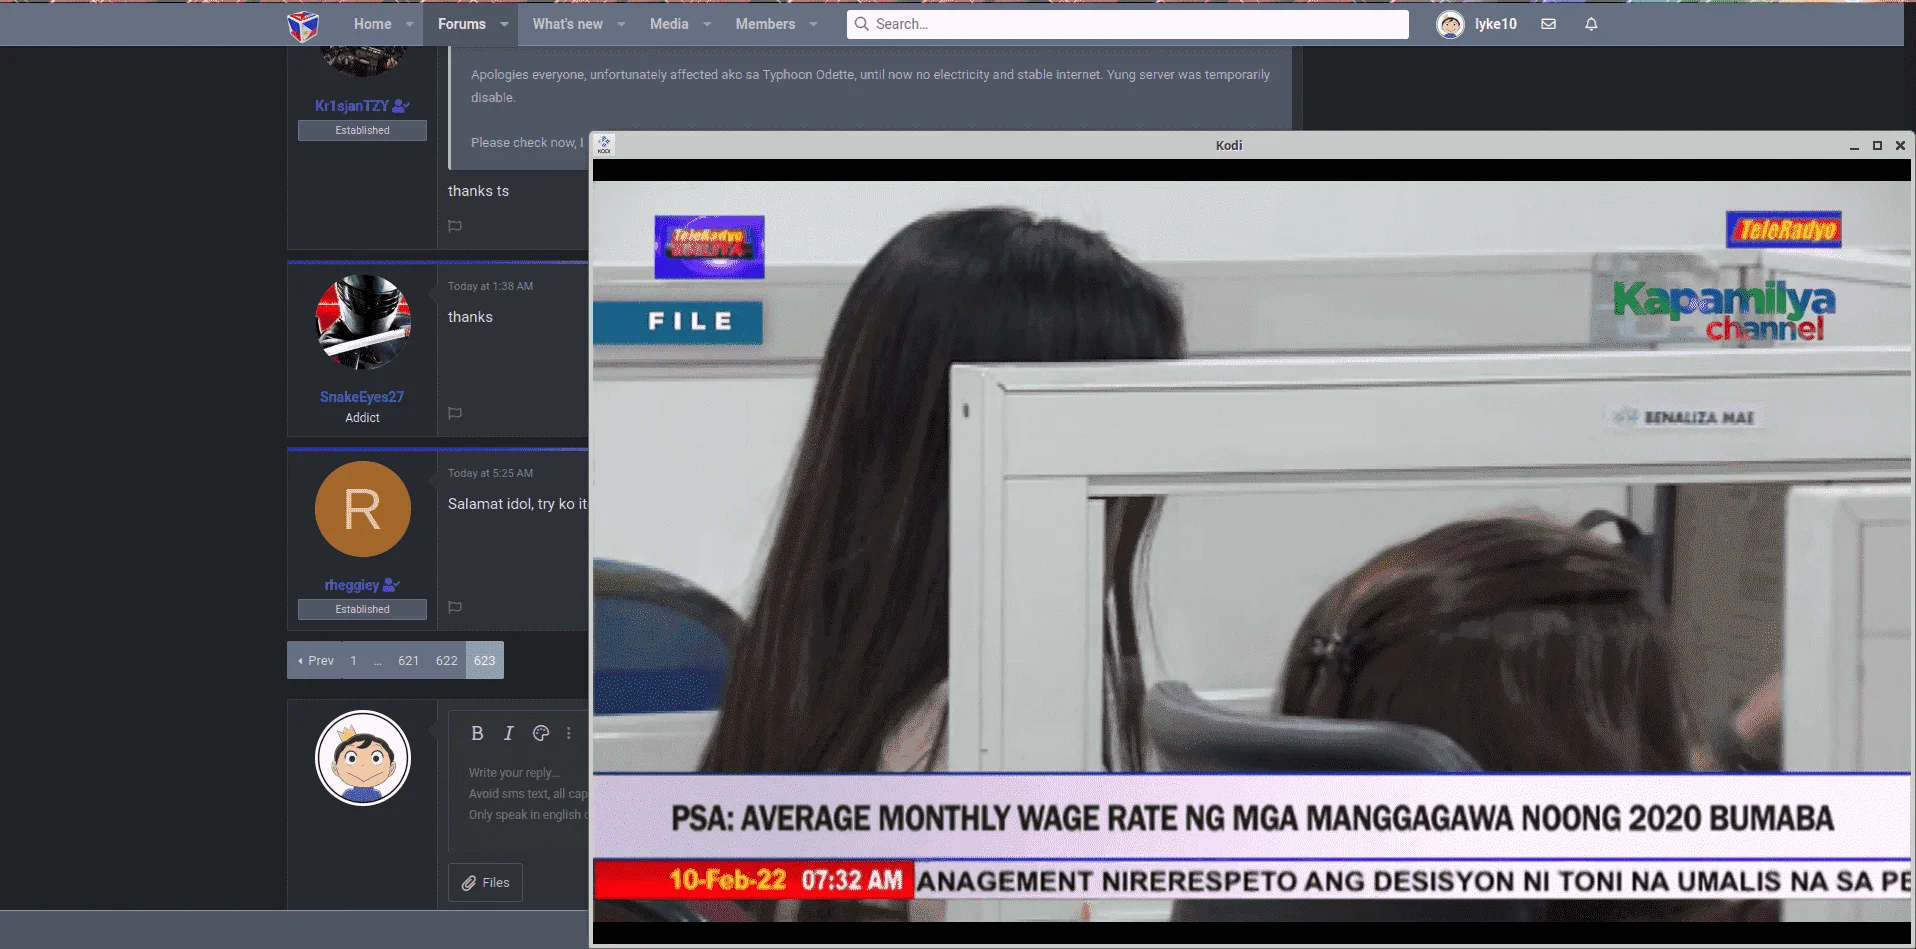The image size is (1916, 949).
Task: Click the search magnifier icon
Action: (861, 24)
